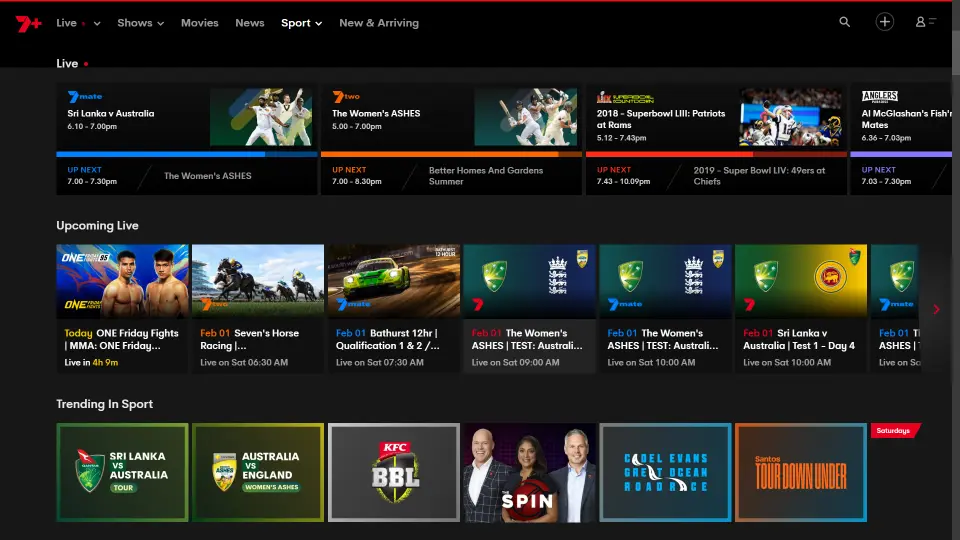The height and width of the screenshot is (540, 960).
Task: Open Sri Lanka vs Australia Tour tile
Action: (x=122, y=472)
